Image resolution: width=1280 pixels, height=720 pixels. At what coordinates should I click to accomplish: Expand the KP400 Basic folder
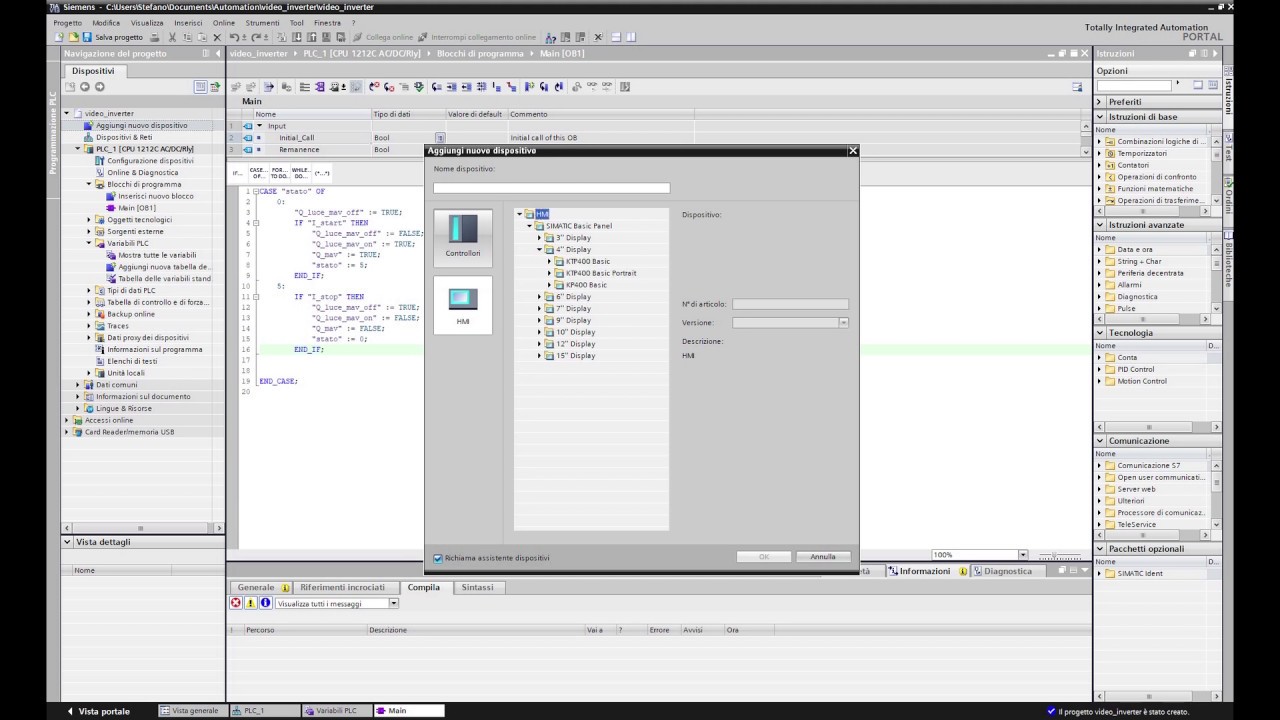point(550,285)
